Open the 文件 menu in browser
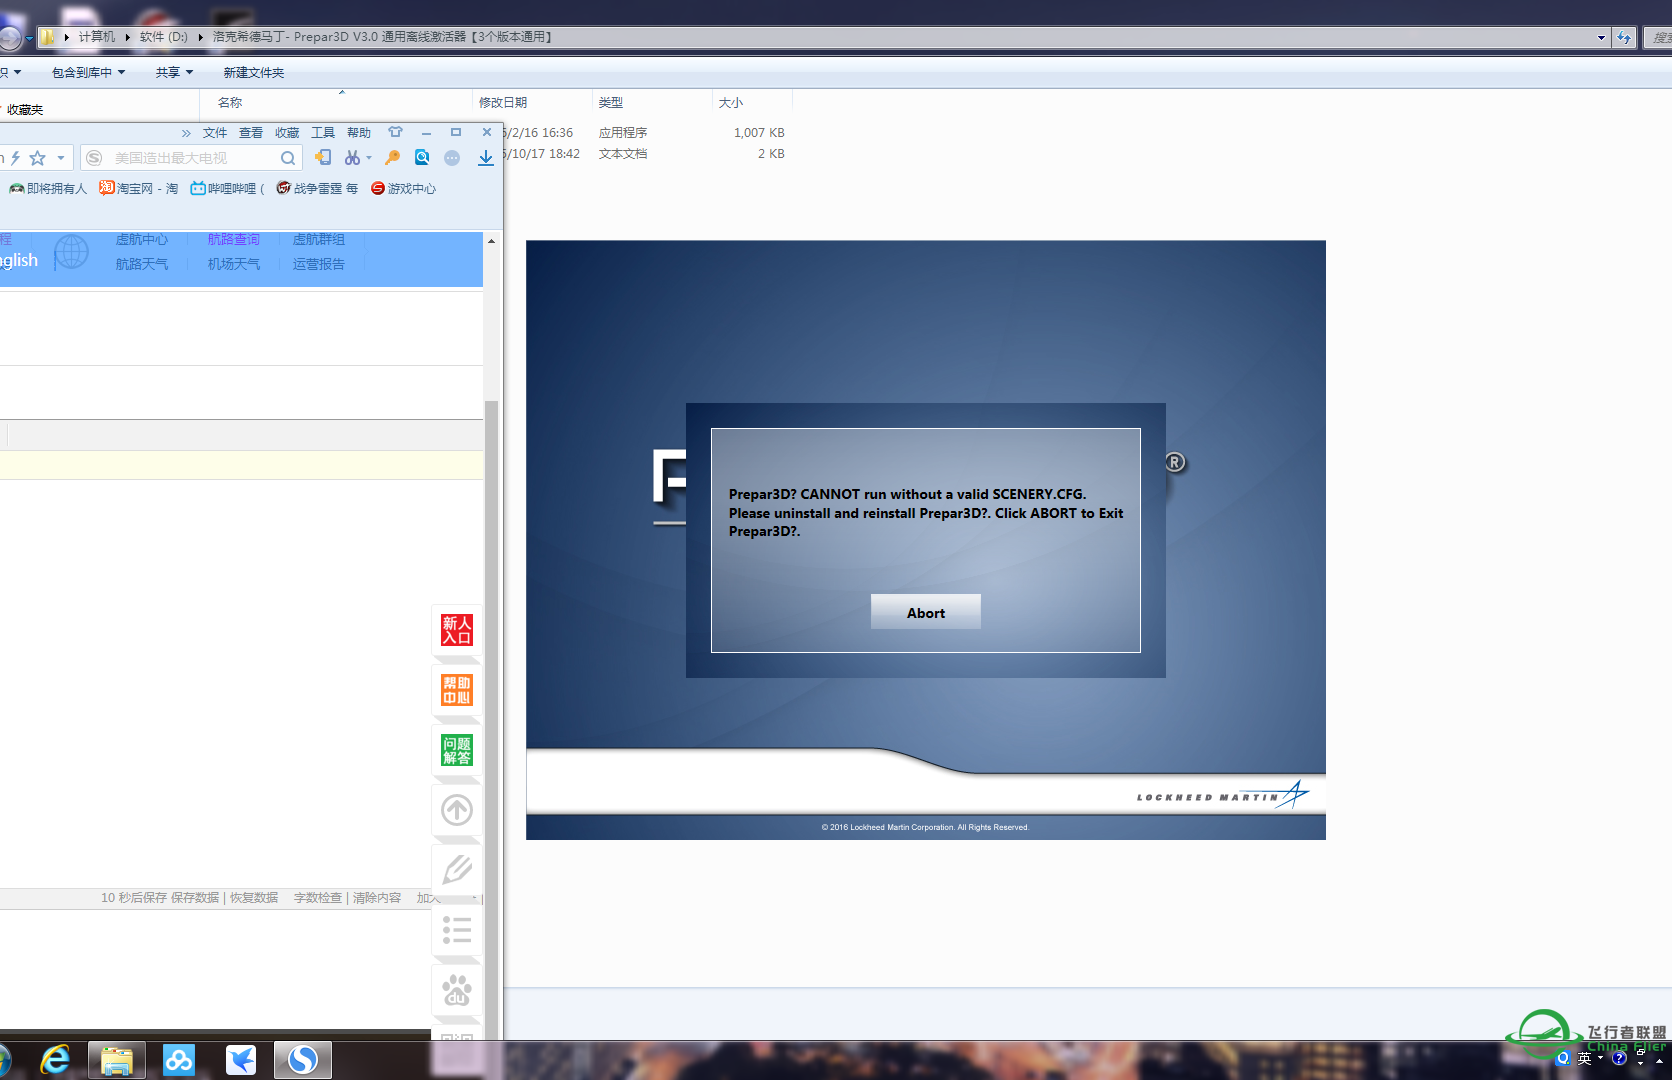The width and height of the screenshot is (1672, 1080). point(215,133)
